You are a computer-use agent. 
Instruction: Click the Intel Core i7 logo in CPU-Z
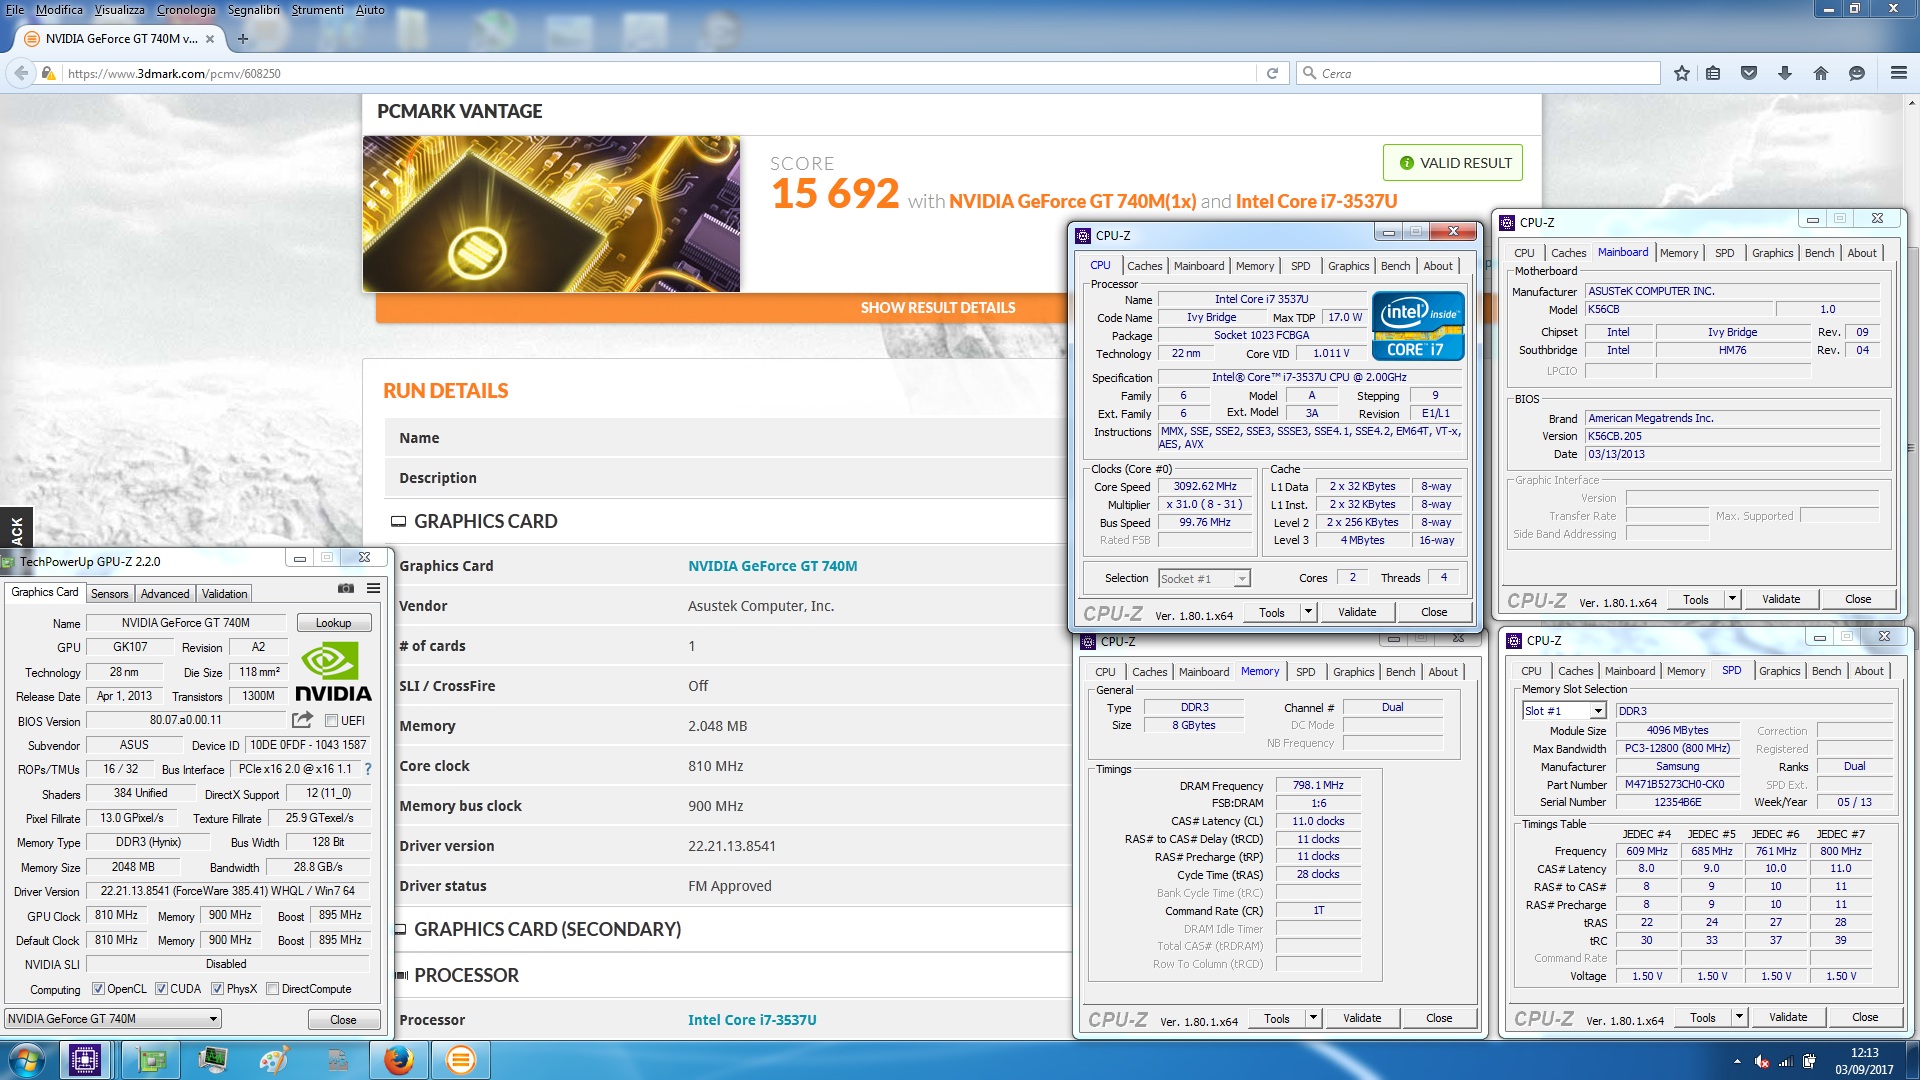pyautogui.click(x=1418, y=326)
